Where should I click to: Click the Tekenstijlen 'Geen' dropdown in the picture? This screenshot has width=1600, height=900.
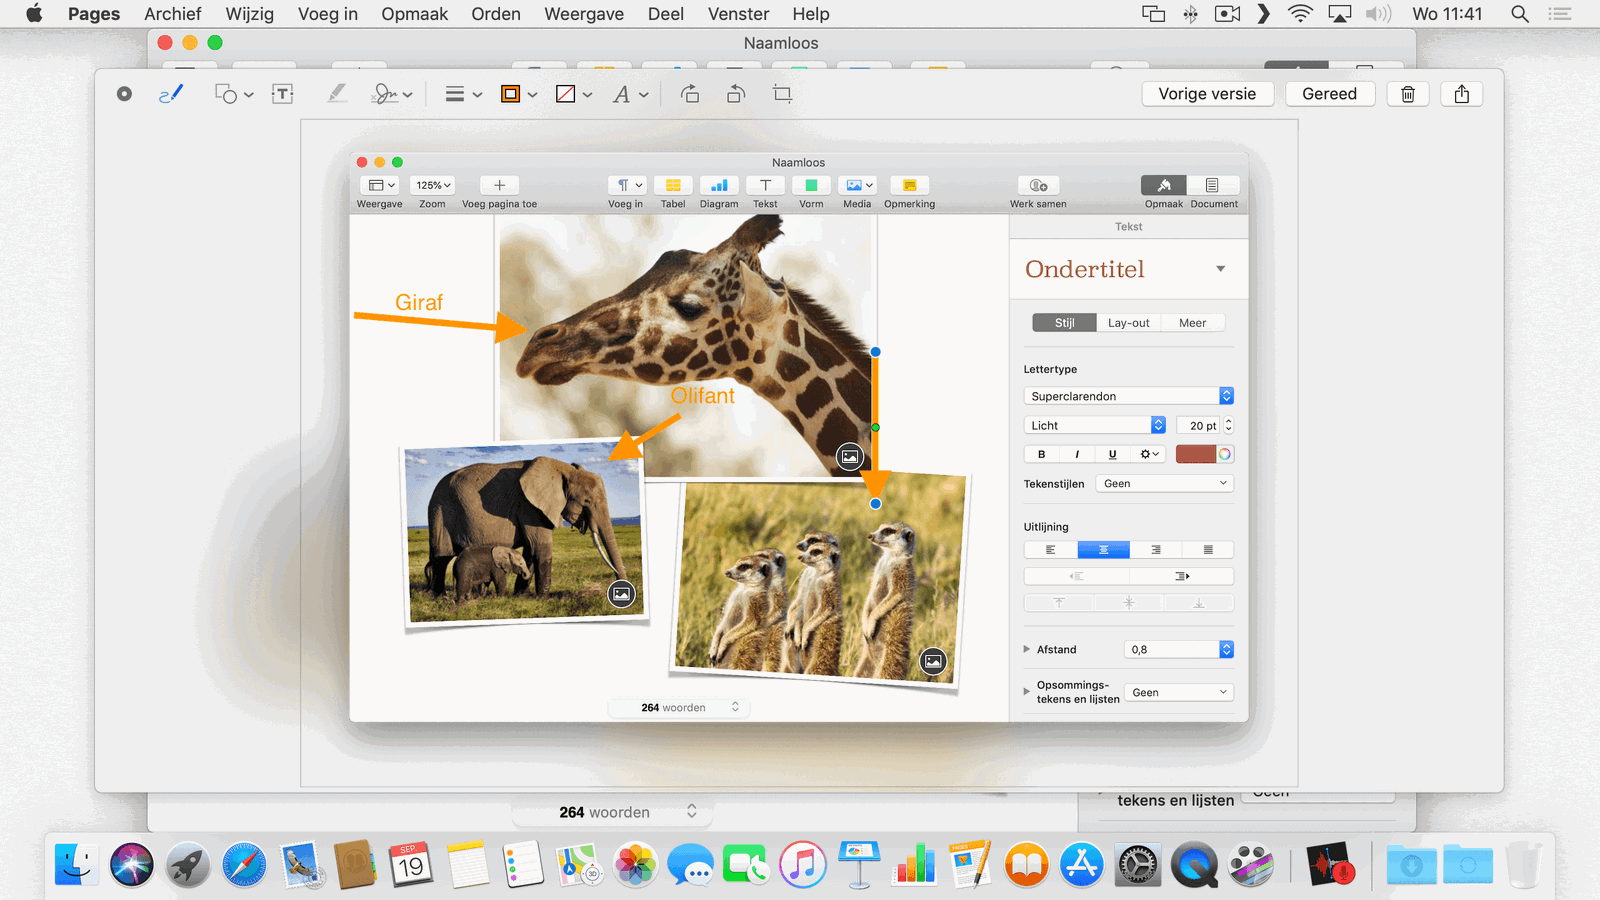click(x=1165, y=484)
